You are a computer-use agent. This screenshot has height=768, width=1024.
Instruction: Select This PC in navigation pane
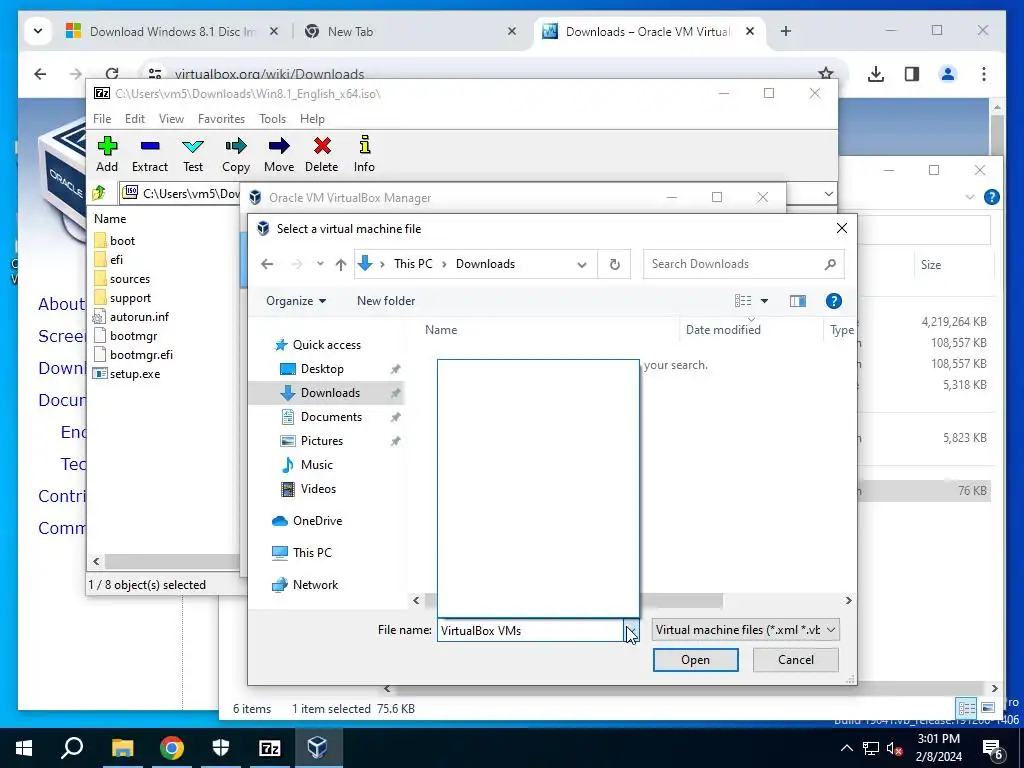tap(312, 552)
